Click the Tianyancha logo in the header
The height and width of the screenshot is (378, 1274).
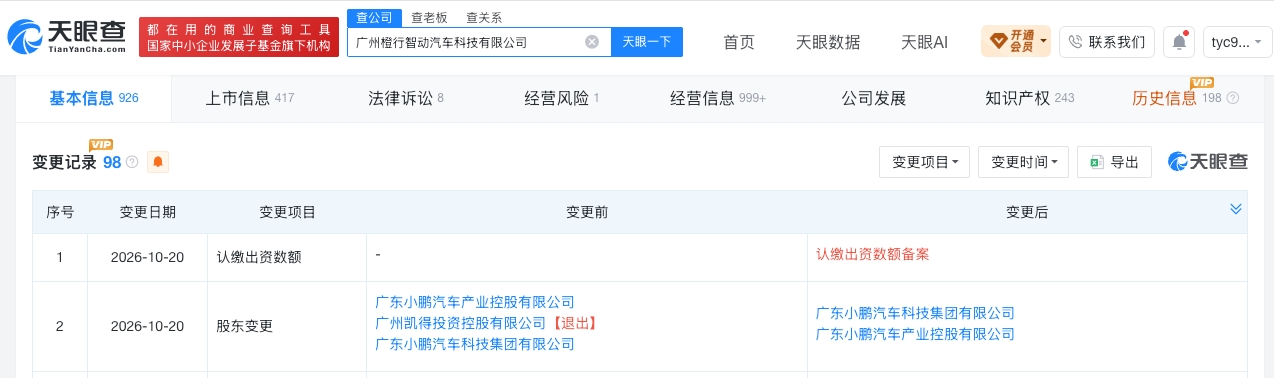[x=66, y=36]
